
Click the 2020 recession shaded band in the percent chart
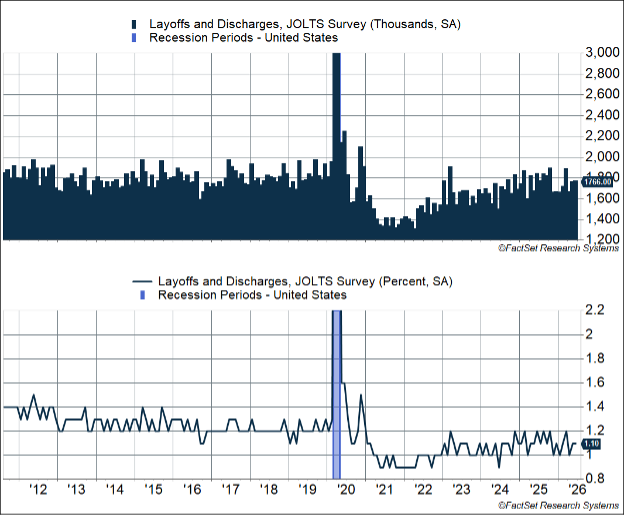click(x=337, y=395)
